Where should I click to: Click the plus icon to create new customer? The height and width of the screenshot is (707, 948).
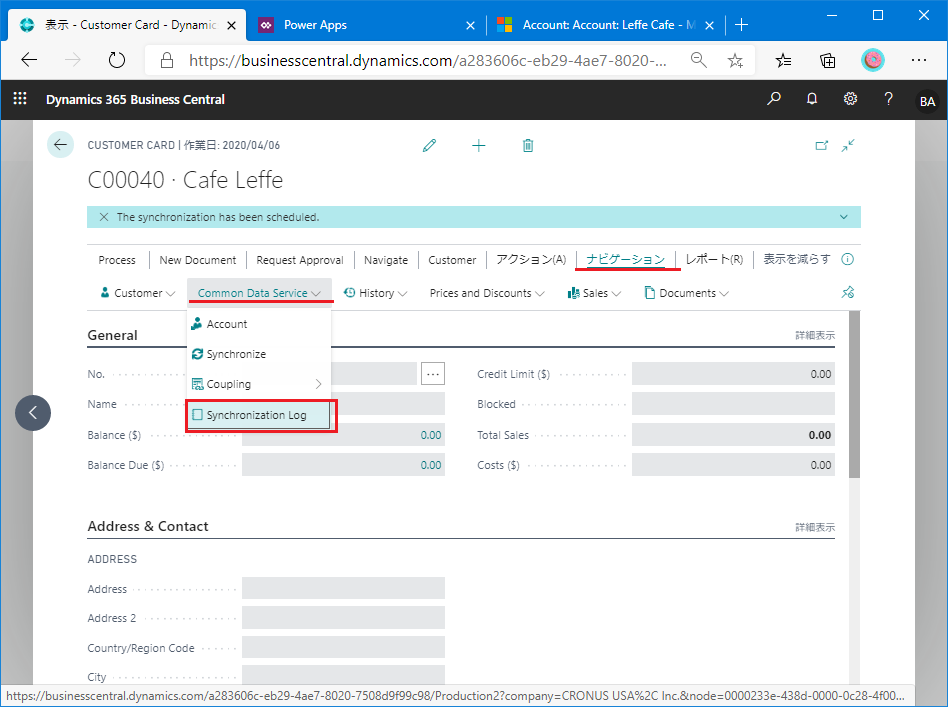[x=478, y=145]
